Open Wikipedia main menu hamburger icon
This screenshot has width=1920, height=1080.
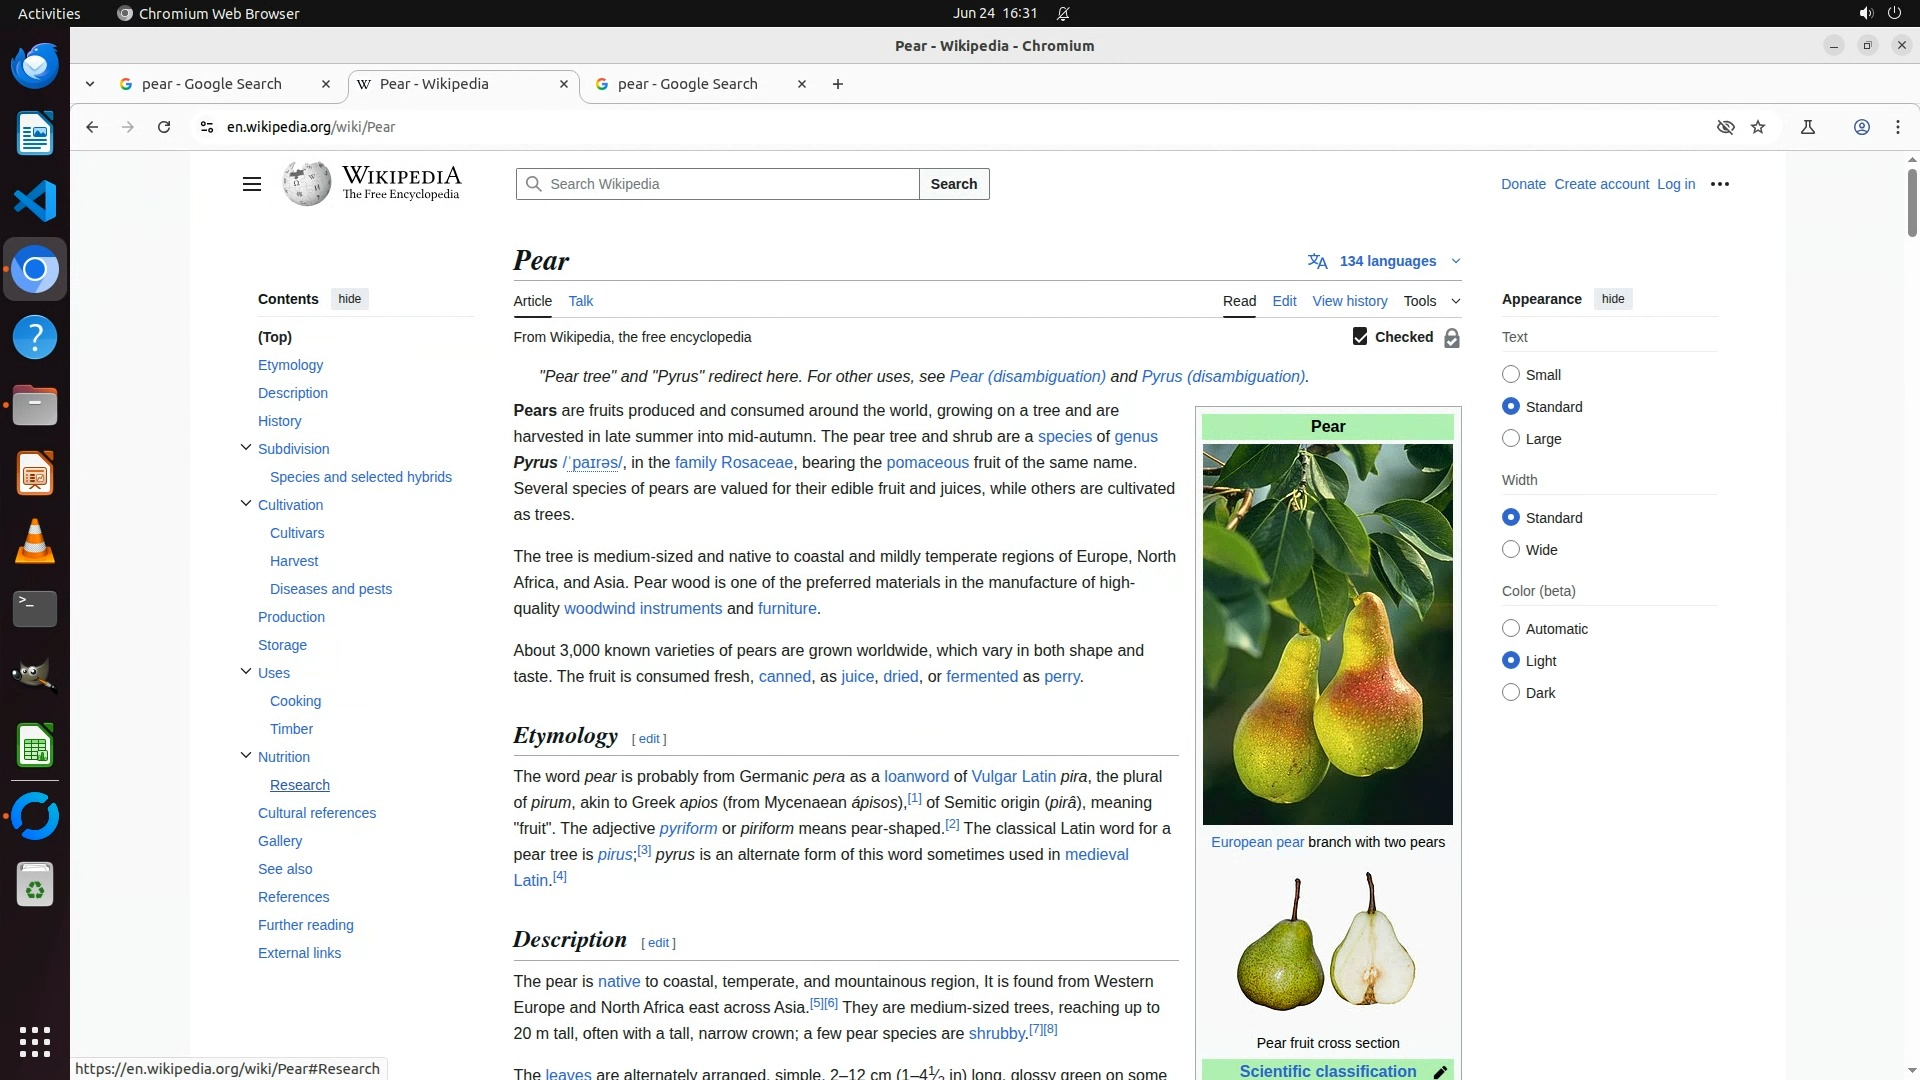tap(252, 184)
